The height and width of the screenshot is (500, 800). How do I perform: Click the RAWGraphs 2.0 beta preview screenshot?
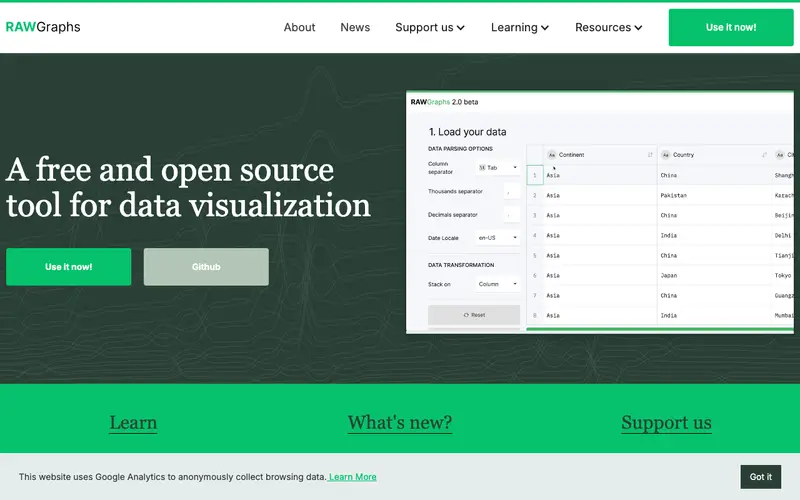[x=599, y=212]
